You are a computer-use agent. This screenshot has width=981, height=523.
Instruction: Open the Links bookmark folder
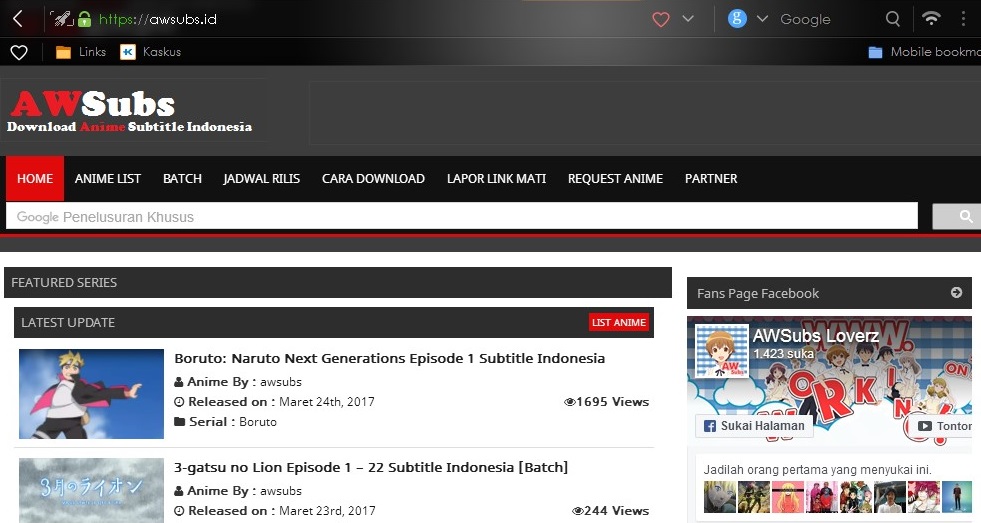pyautogui.click(x=81, y=52)
